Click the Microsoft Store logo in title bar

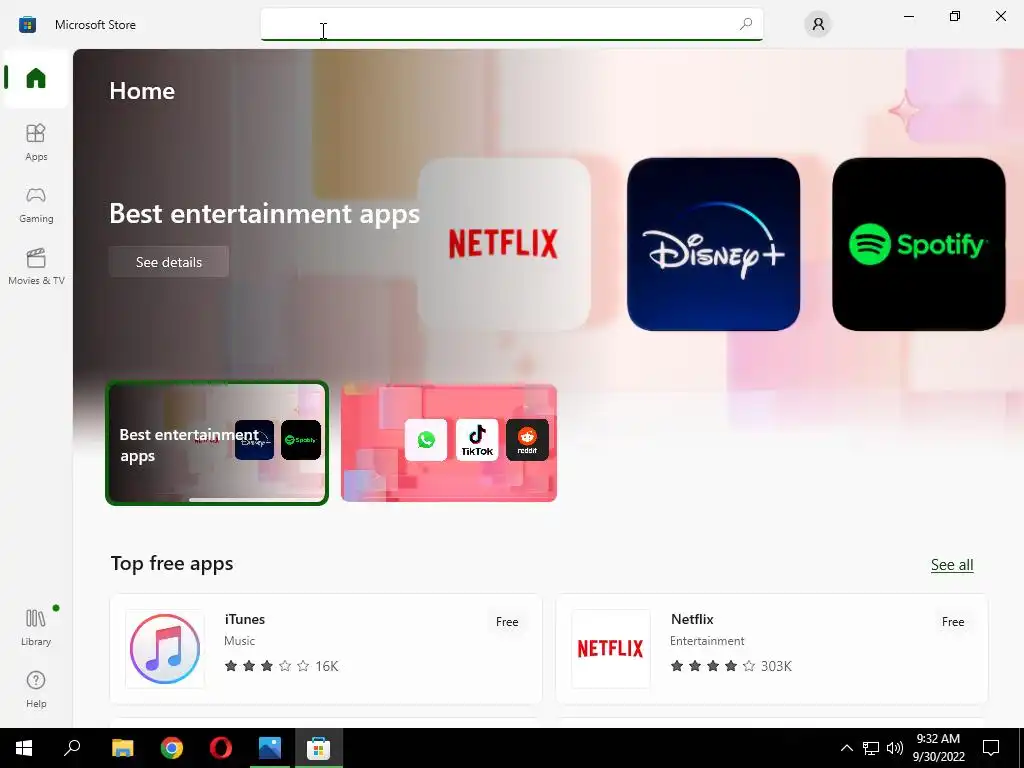(27, 25)
